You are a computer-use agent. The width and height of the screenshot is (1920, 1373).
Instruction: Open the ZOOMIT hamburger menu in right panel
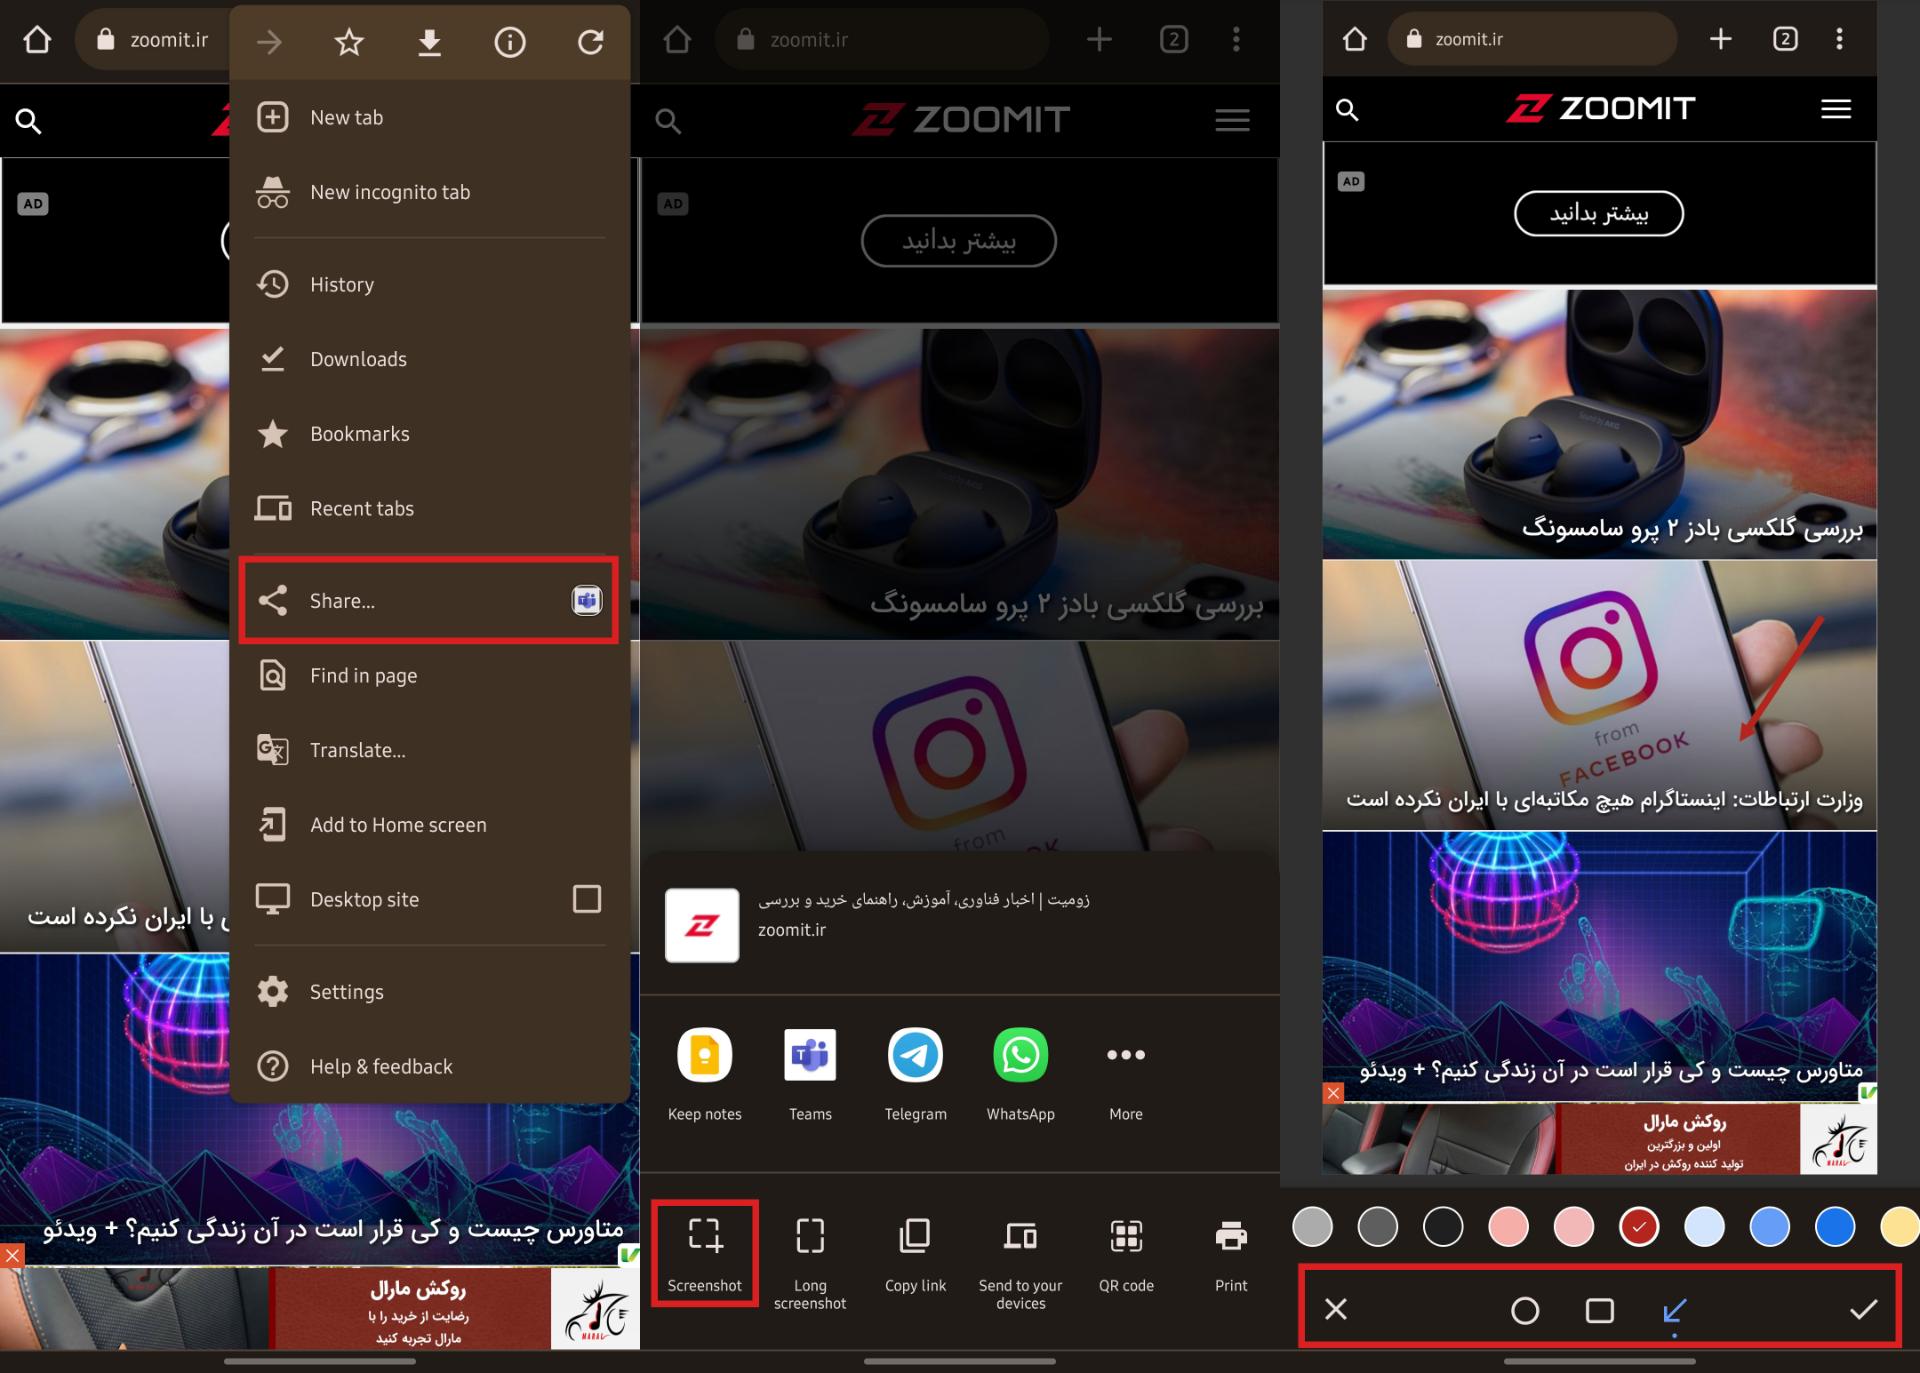(x=1836, y=109)
